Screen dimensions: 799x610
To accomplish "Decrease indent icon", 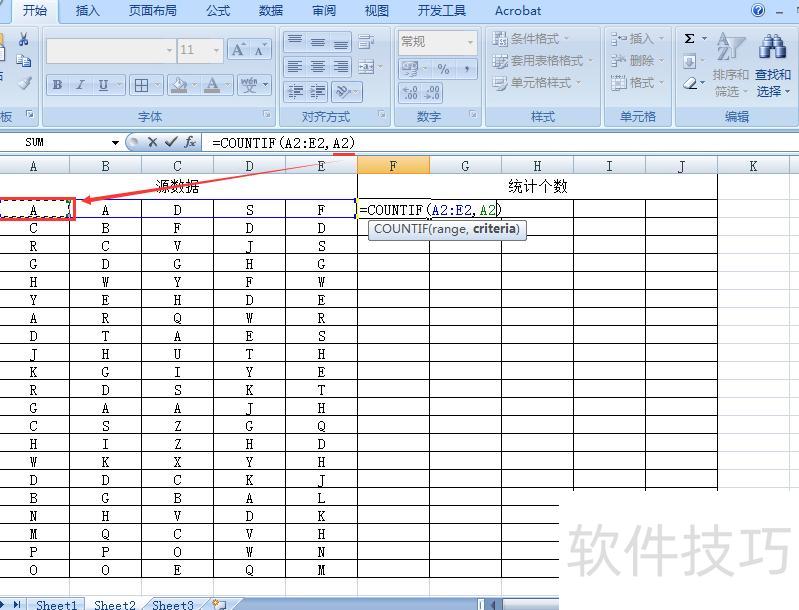I will point(295,92).
